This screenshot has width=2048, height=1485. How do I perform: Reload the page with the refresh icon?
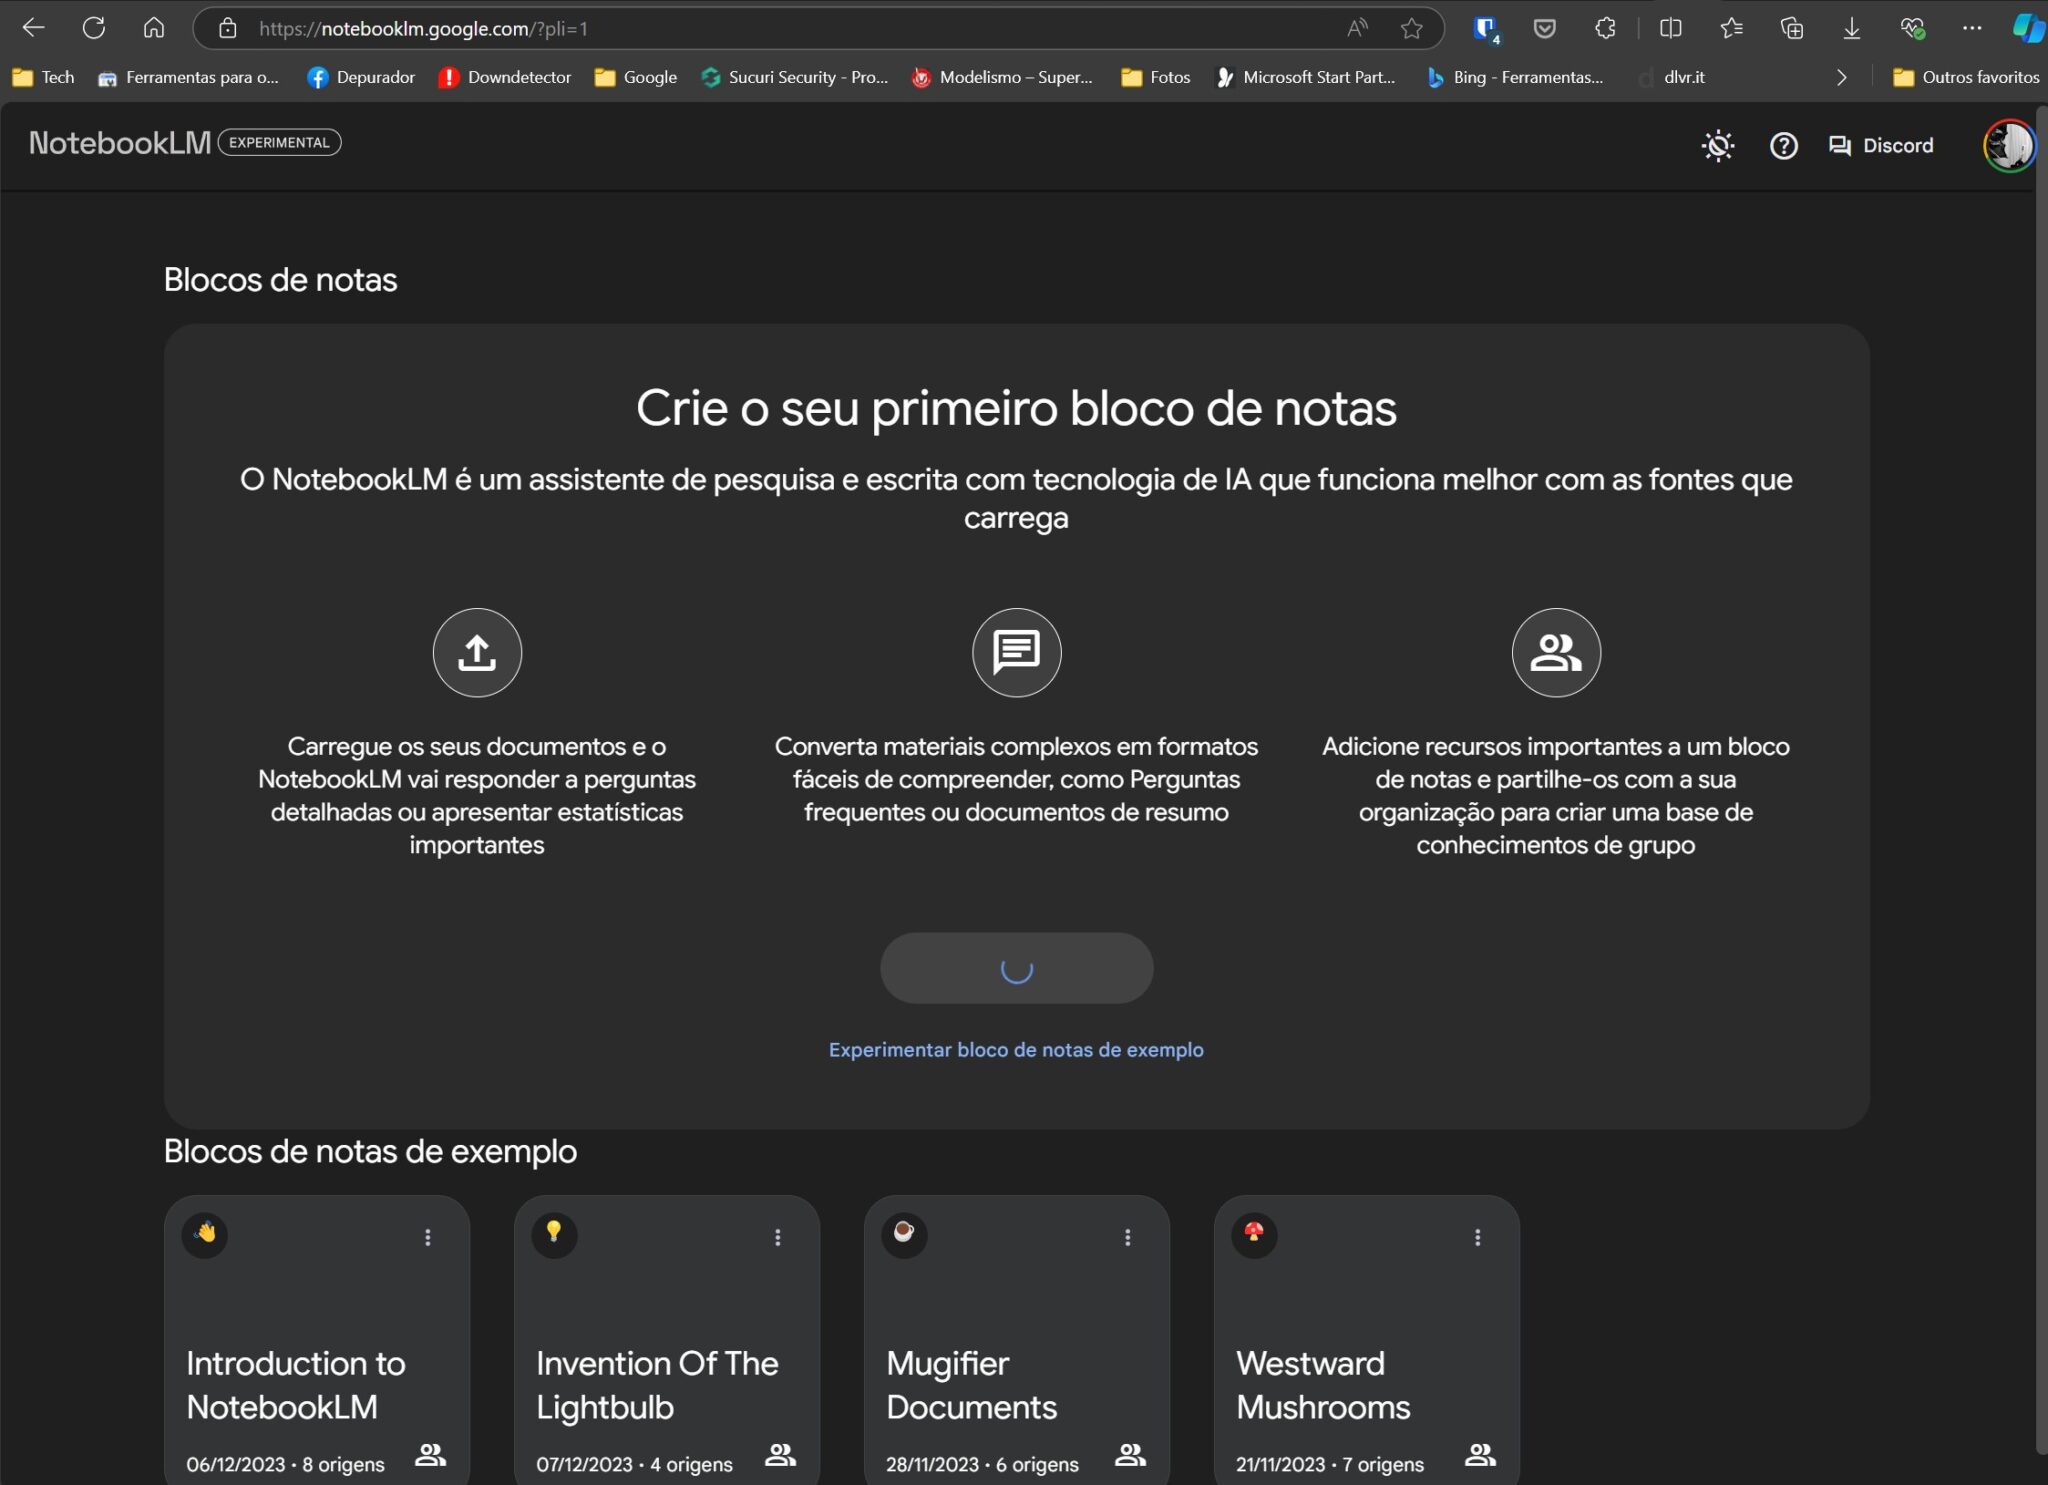(x=94, y=28)
